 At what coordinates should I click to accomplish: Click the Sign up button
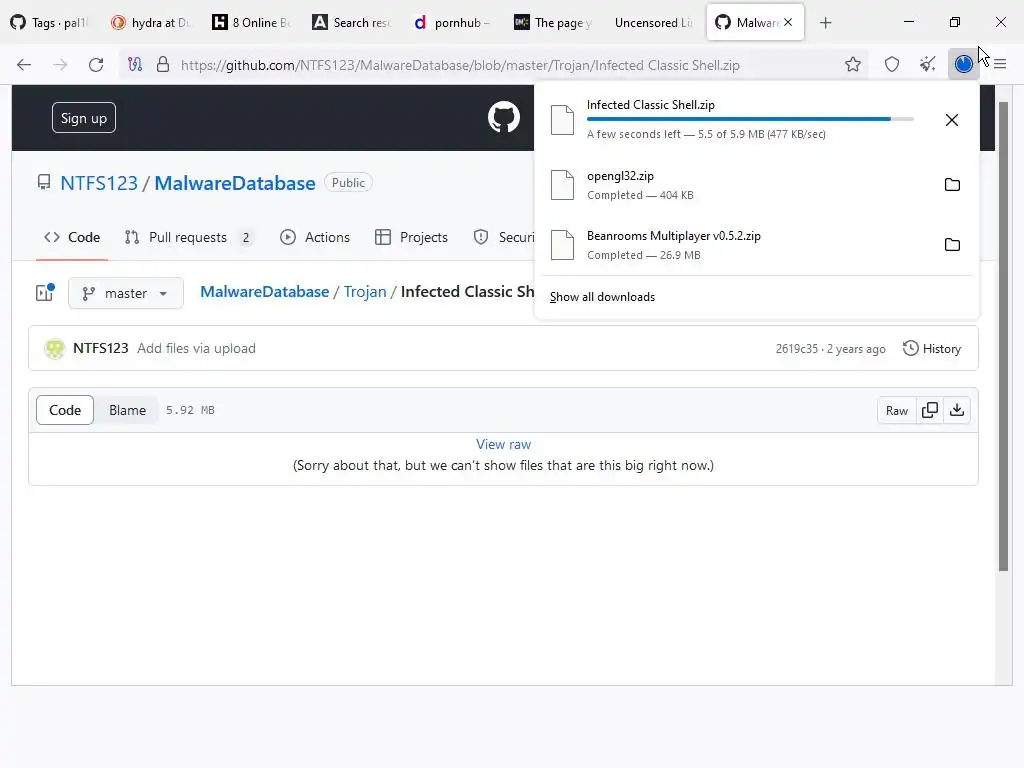(84, 118)
